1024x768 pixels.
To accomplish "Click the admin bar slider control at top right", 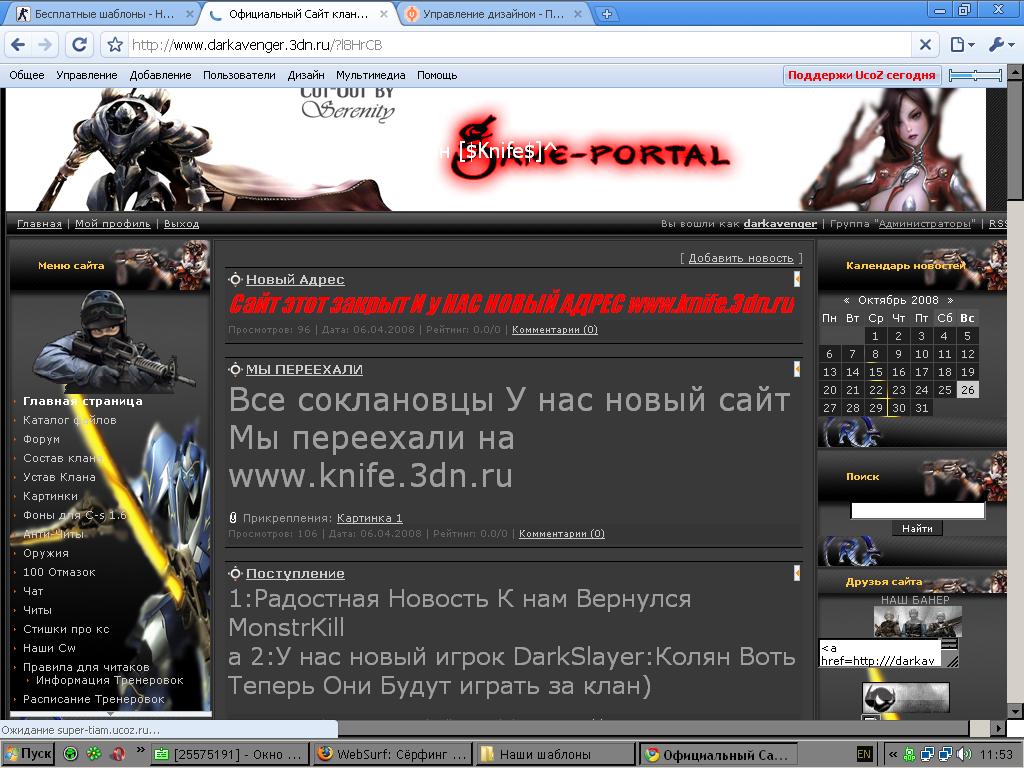I will [x=975, y=75].
